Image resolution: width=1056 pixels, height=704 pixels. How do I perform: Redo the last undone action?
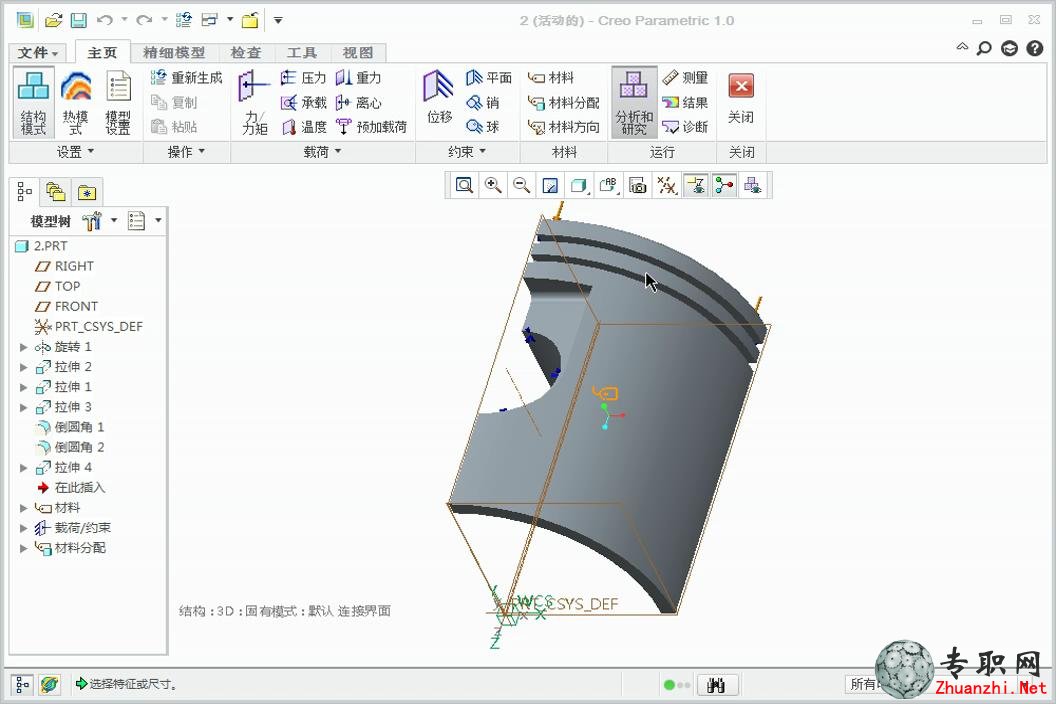click(x=143, y=20)
